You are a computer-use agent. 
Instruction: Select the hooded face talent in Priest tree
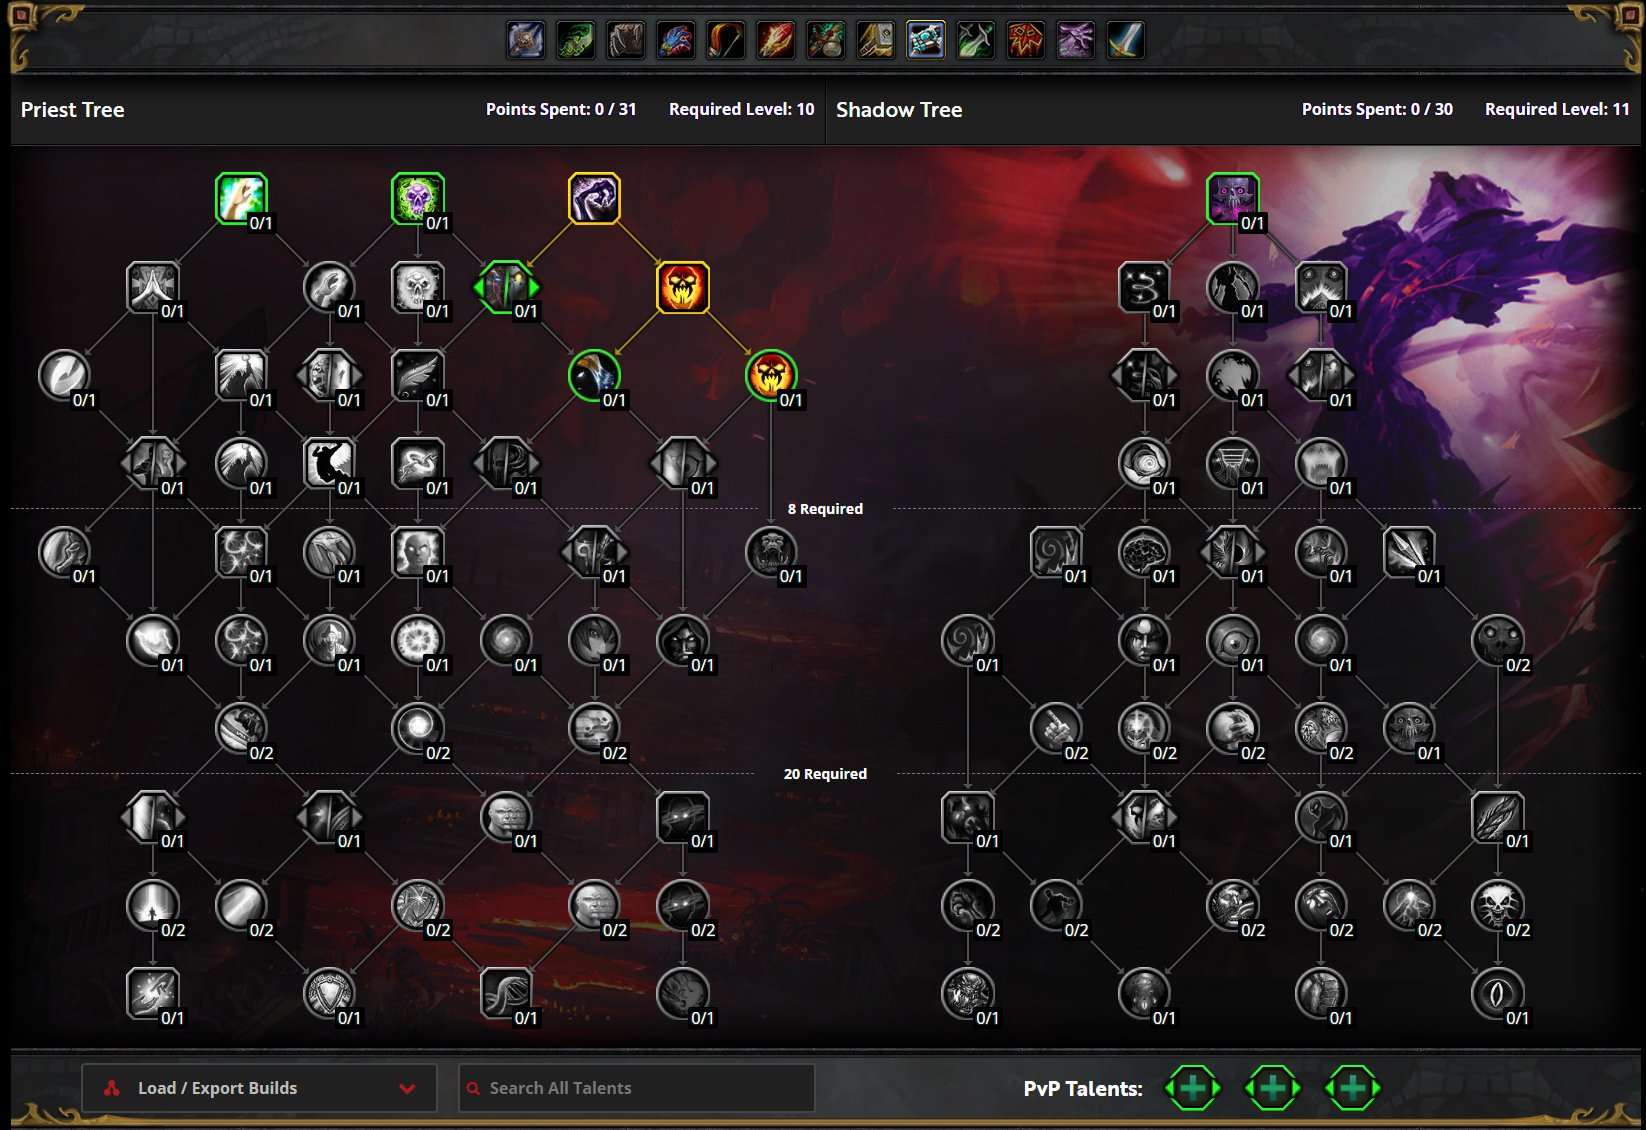[683, 640]
